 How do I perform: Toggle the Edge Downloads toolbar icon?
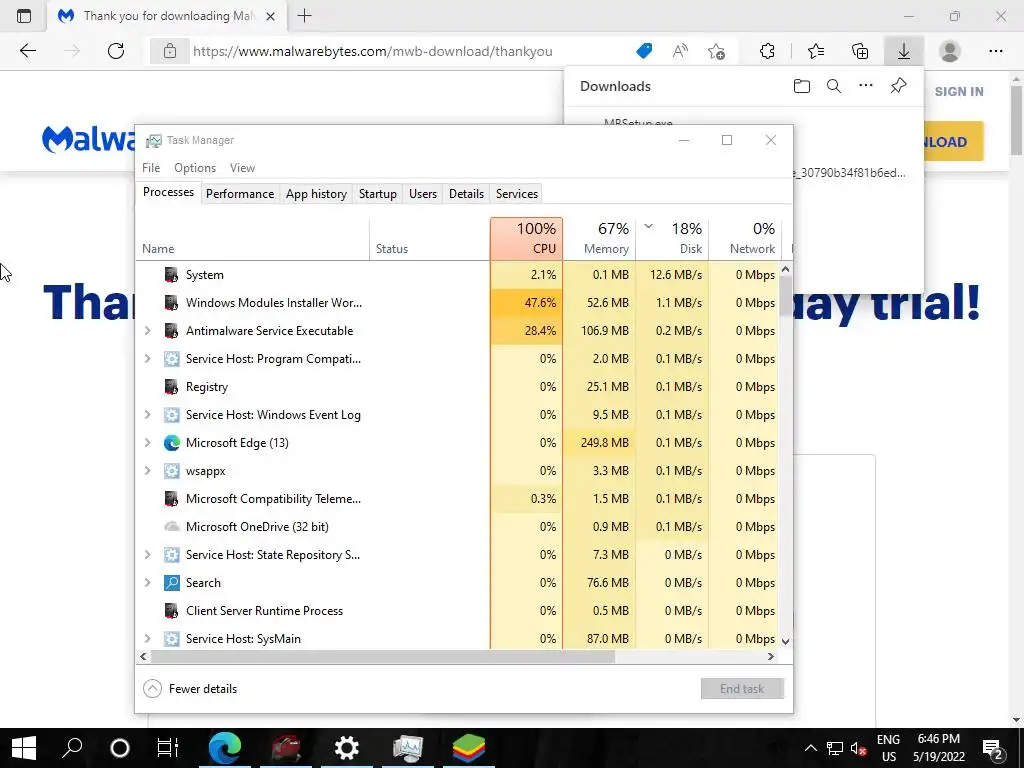pyautogui.click(x=904, y=51)
